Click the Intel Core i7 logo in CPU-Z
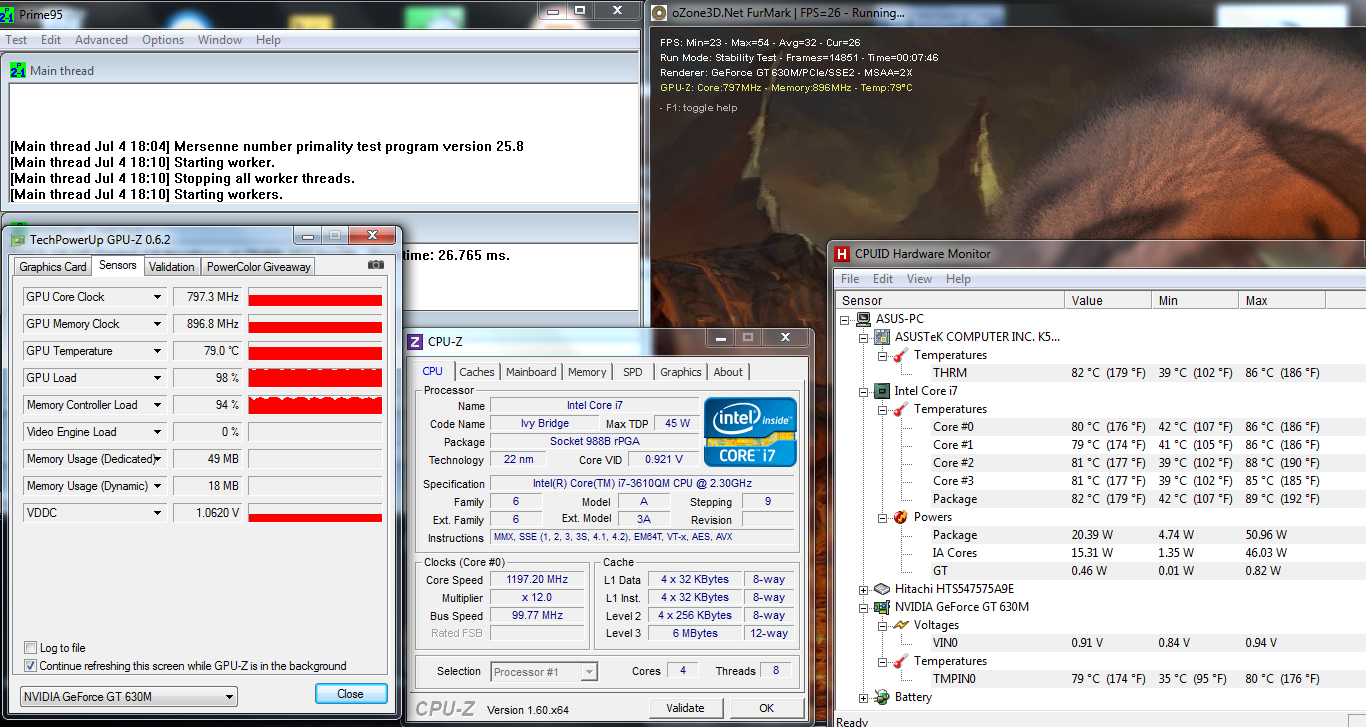 (750, 432)
